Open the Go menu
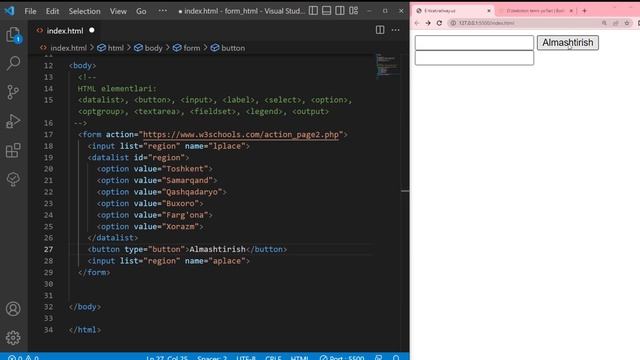 (x=141, y=11)
